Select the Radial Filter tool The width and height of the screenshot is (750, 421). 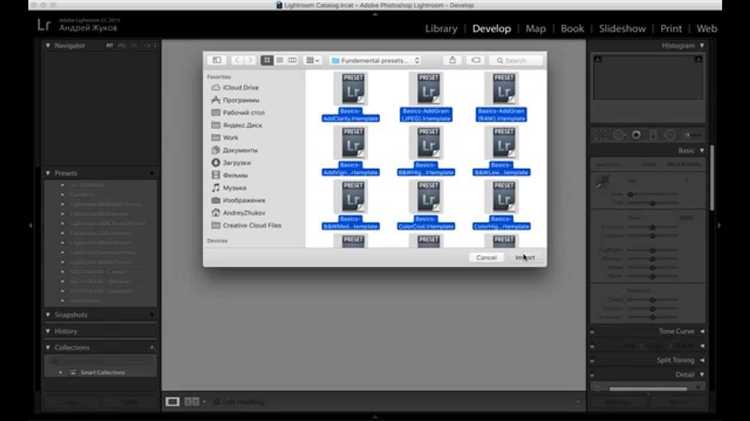click(x=670, y=135)
